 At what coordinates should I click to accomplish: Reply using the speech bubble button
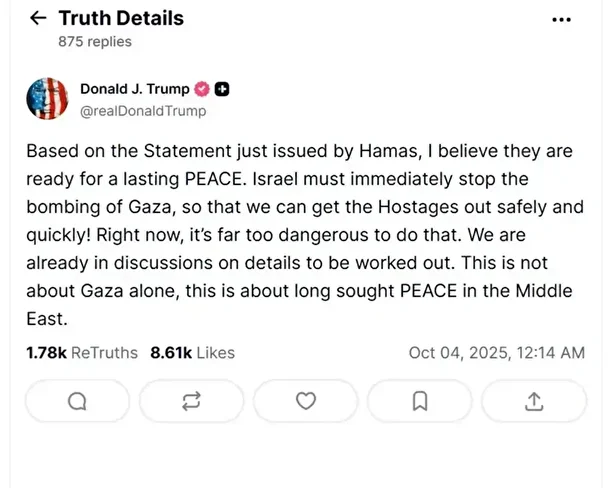click(x=76, y=401)
